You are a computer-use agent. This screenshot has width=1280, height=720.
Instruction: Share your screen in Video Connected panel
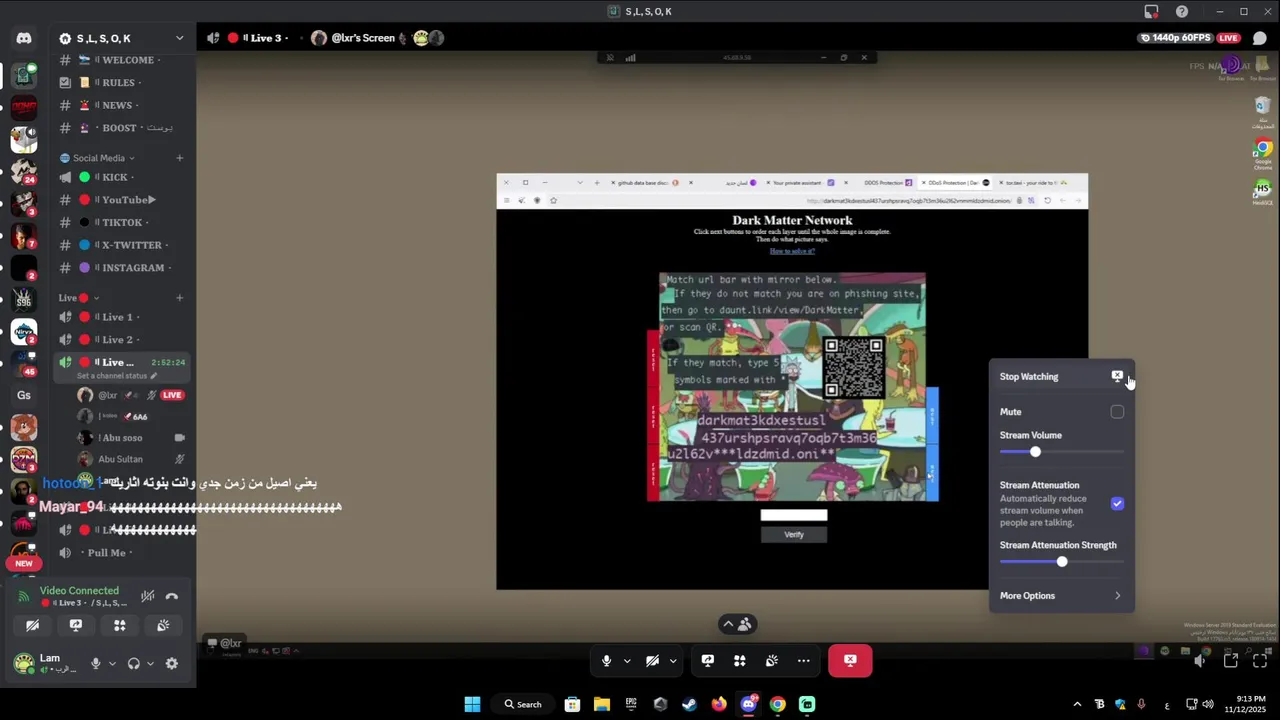pos(76,625)
